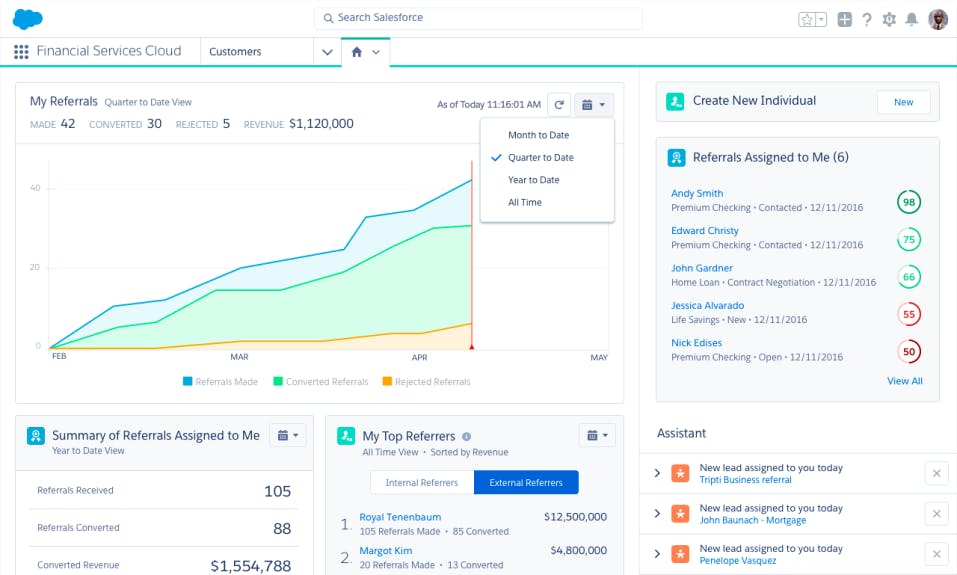Open the Tripti Business referral link

(x=745, y=480)
